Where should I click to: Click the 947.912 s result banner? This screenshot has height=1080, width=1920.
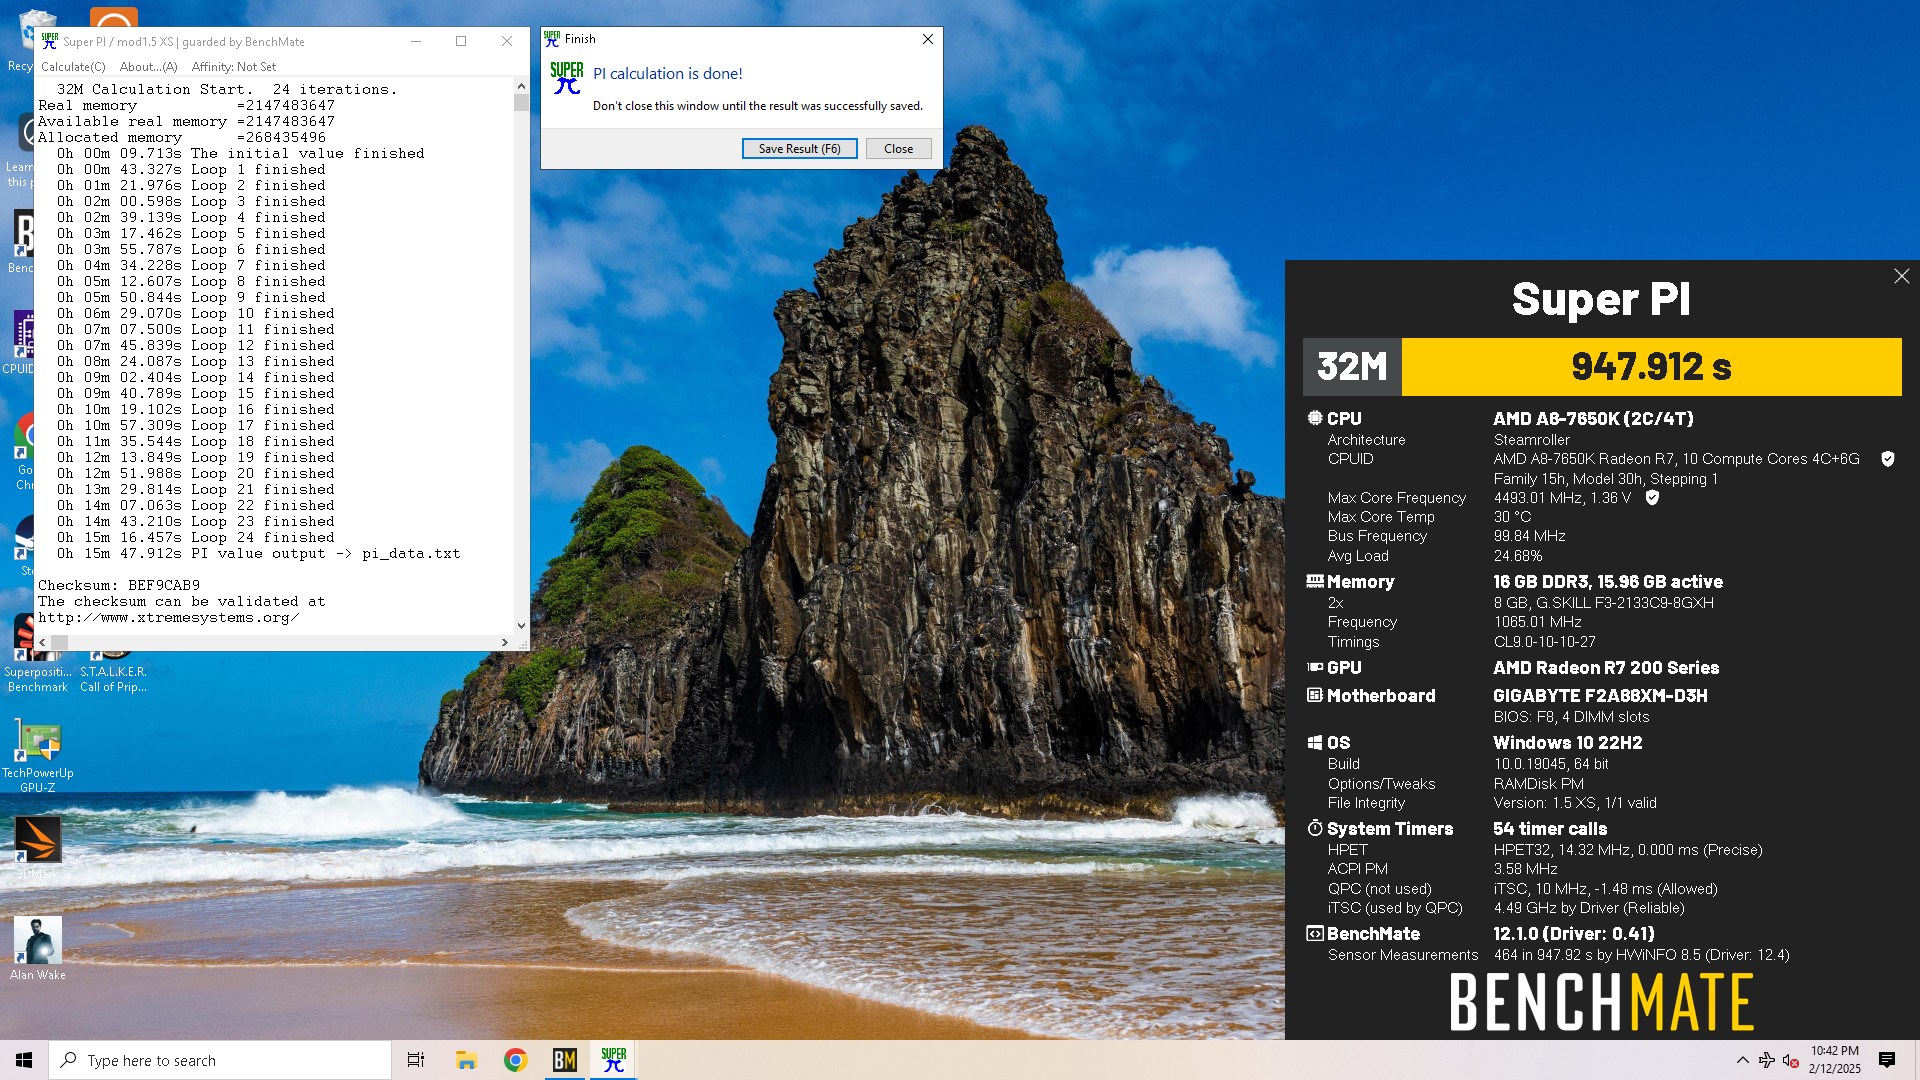coord(1651,367)
